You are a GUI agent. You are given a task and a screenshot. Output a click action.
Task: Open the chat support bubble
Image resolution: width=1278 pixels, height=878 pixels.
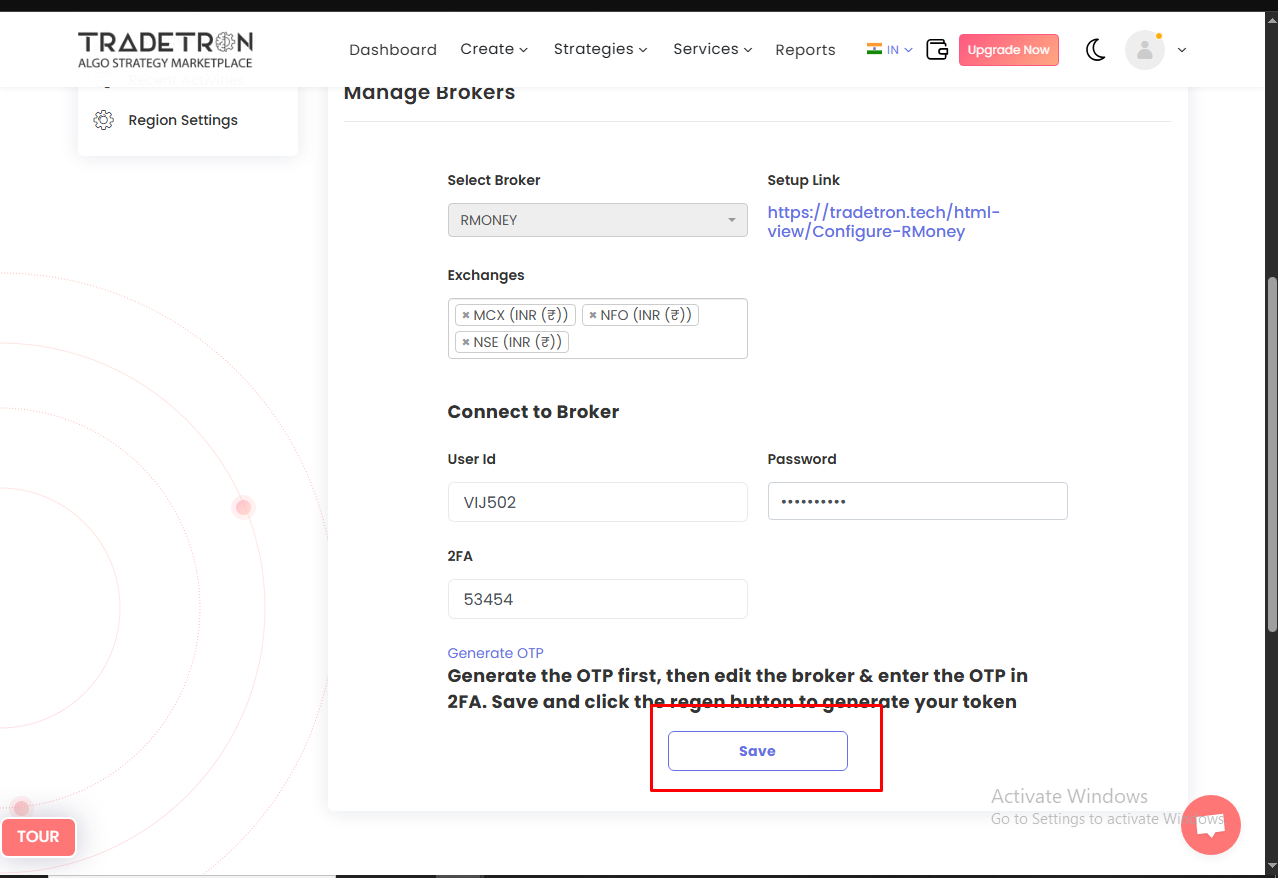click(1210, 825)
